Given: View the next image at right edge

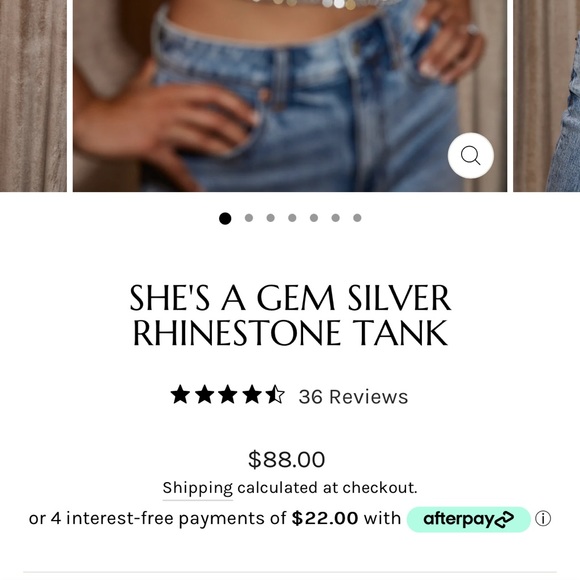Looking at the screenshot, I should (x=546, y=96).
